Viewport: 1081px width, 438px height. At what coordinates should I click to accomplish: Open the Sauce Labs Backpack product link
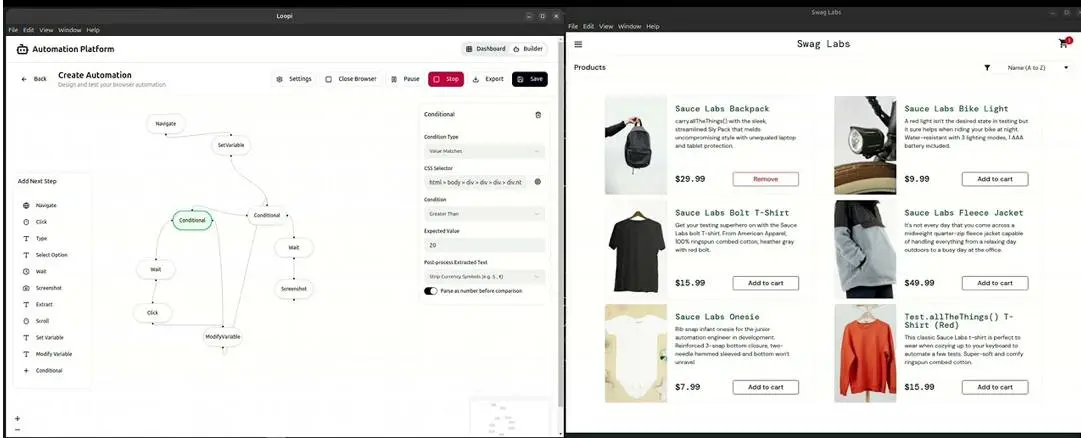pos(722,109)
